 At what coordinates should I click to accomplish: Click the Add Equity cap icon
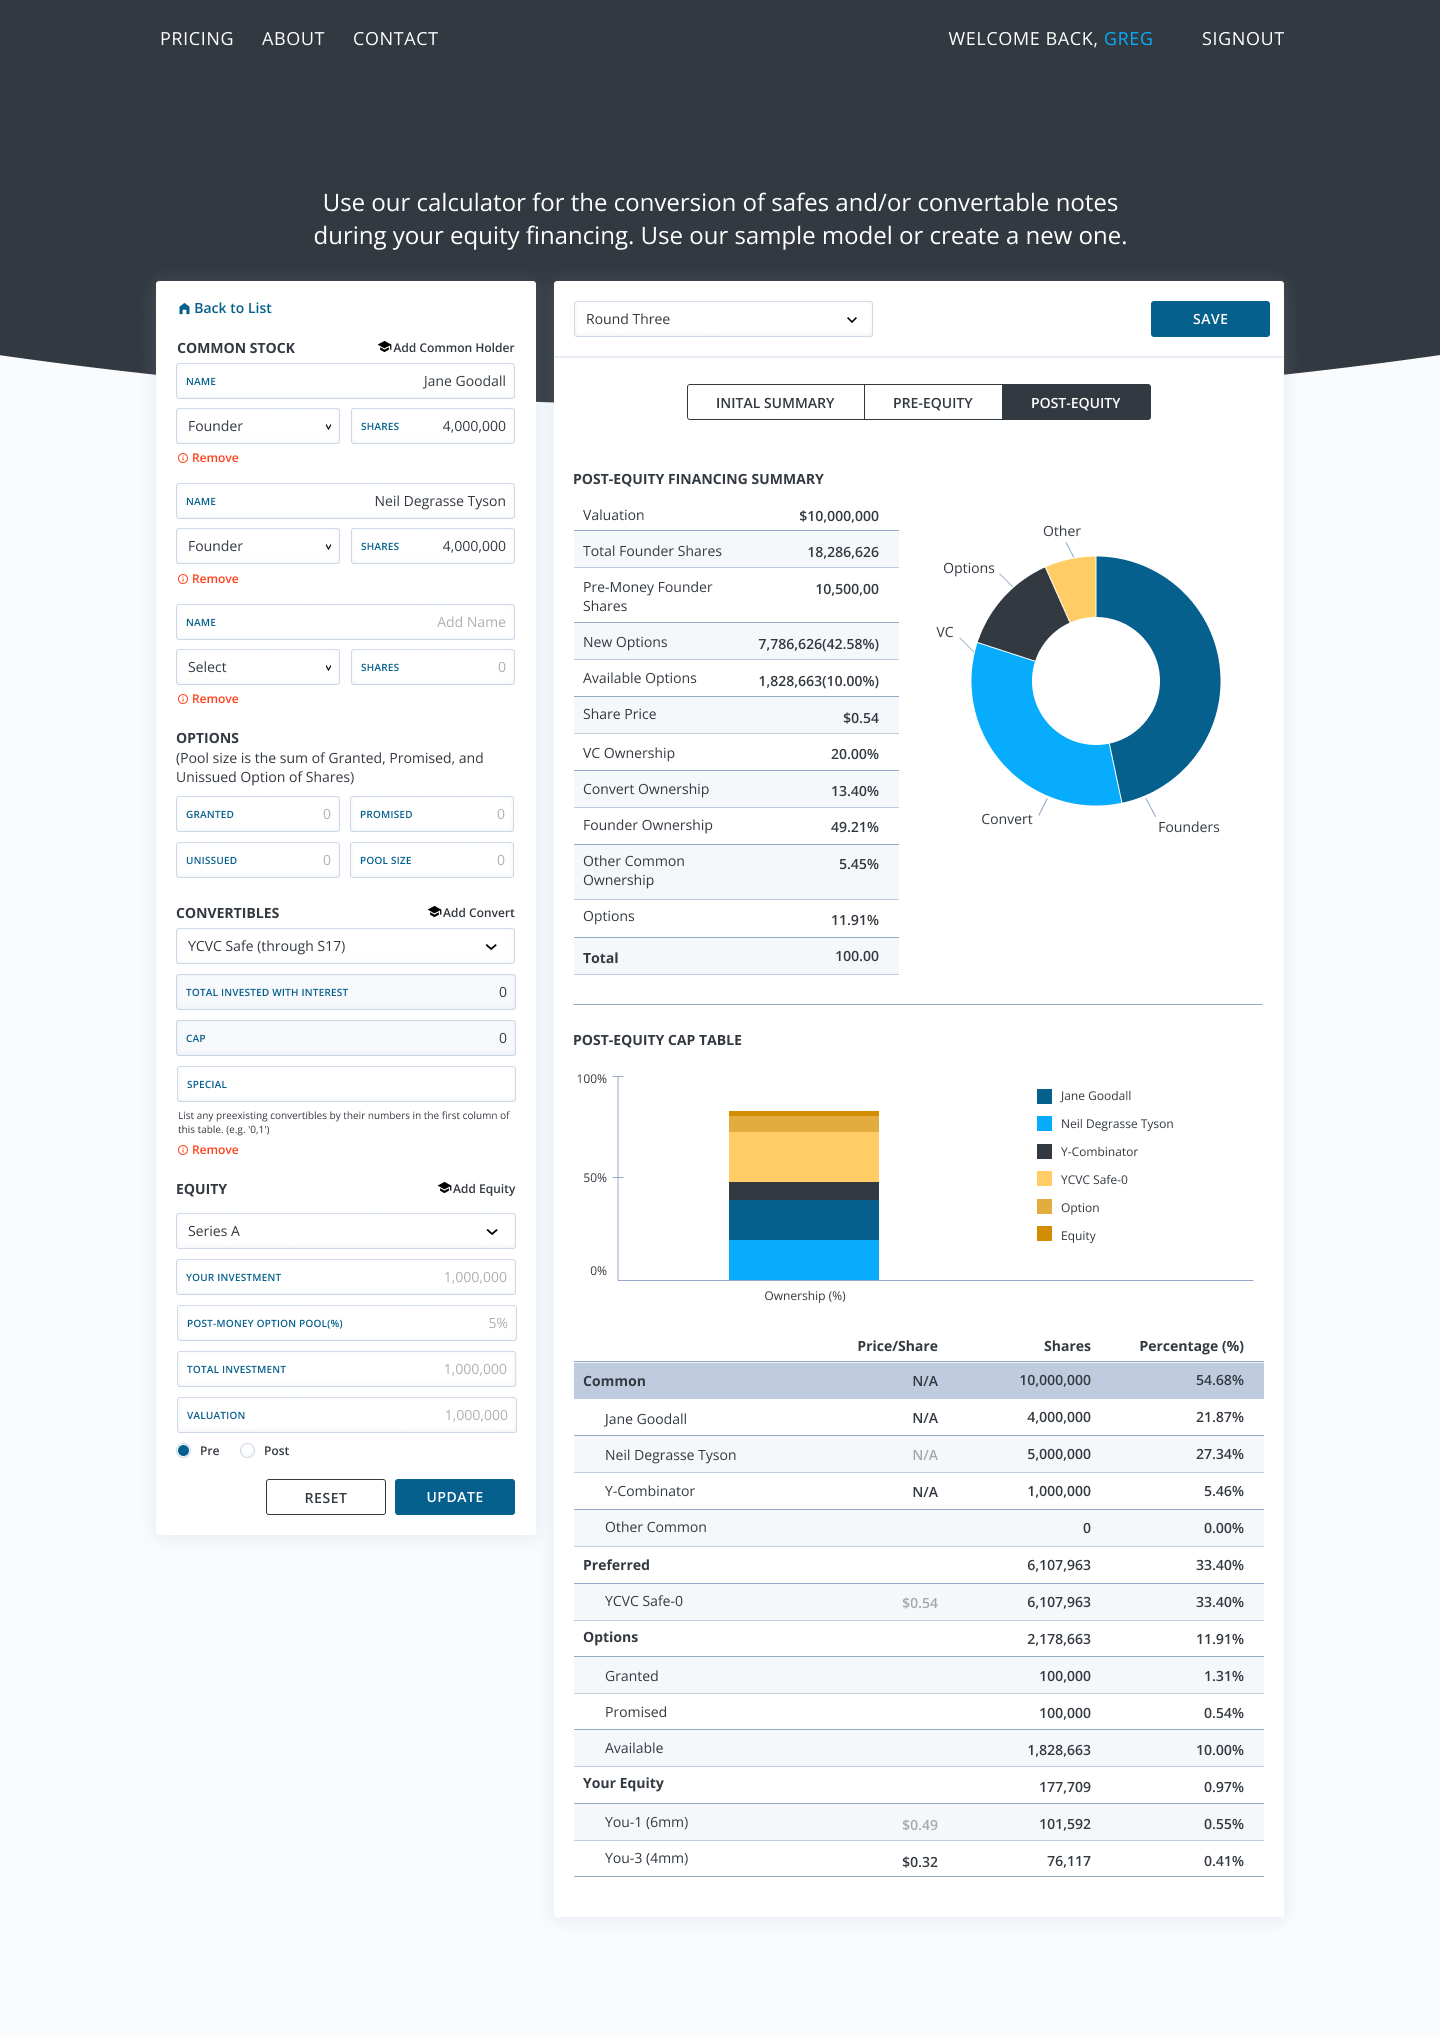[x=444, y=1188]
